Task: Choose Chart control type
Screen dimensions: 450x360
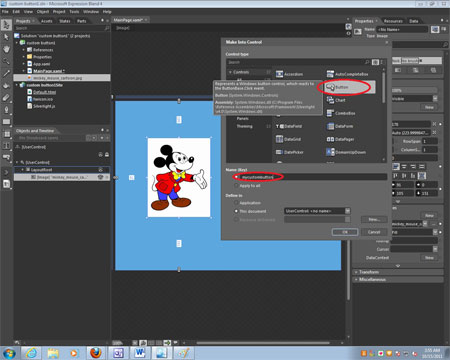Action: click(x=336, y=100)
